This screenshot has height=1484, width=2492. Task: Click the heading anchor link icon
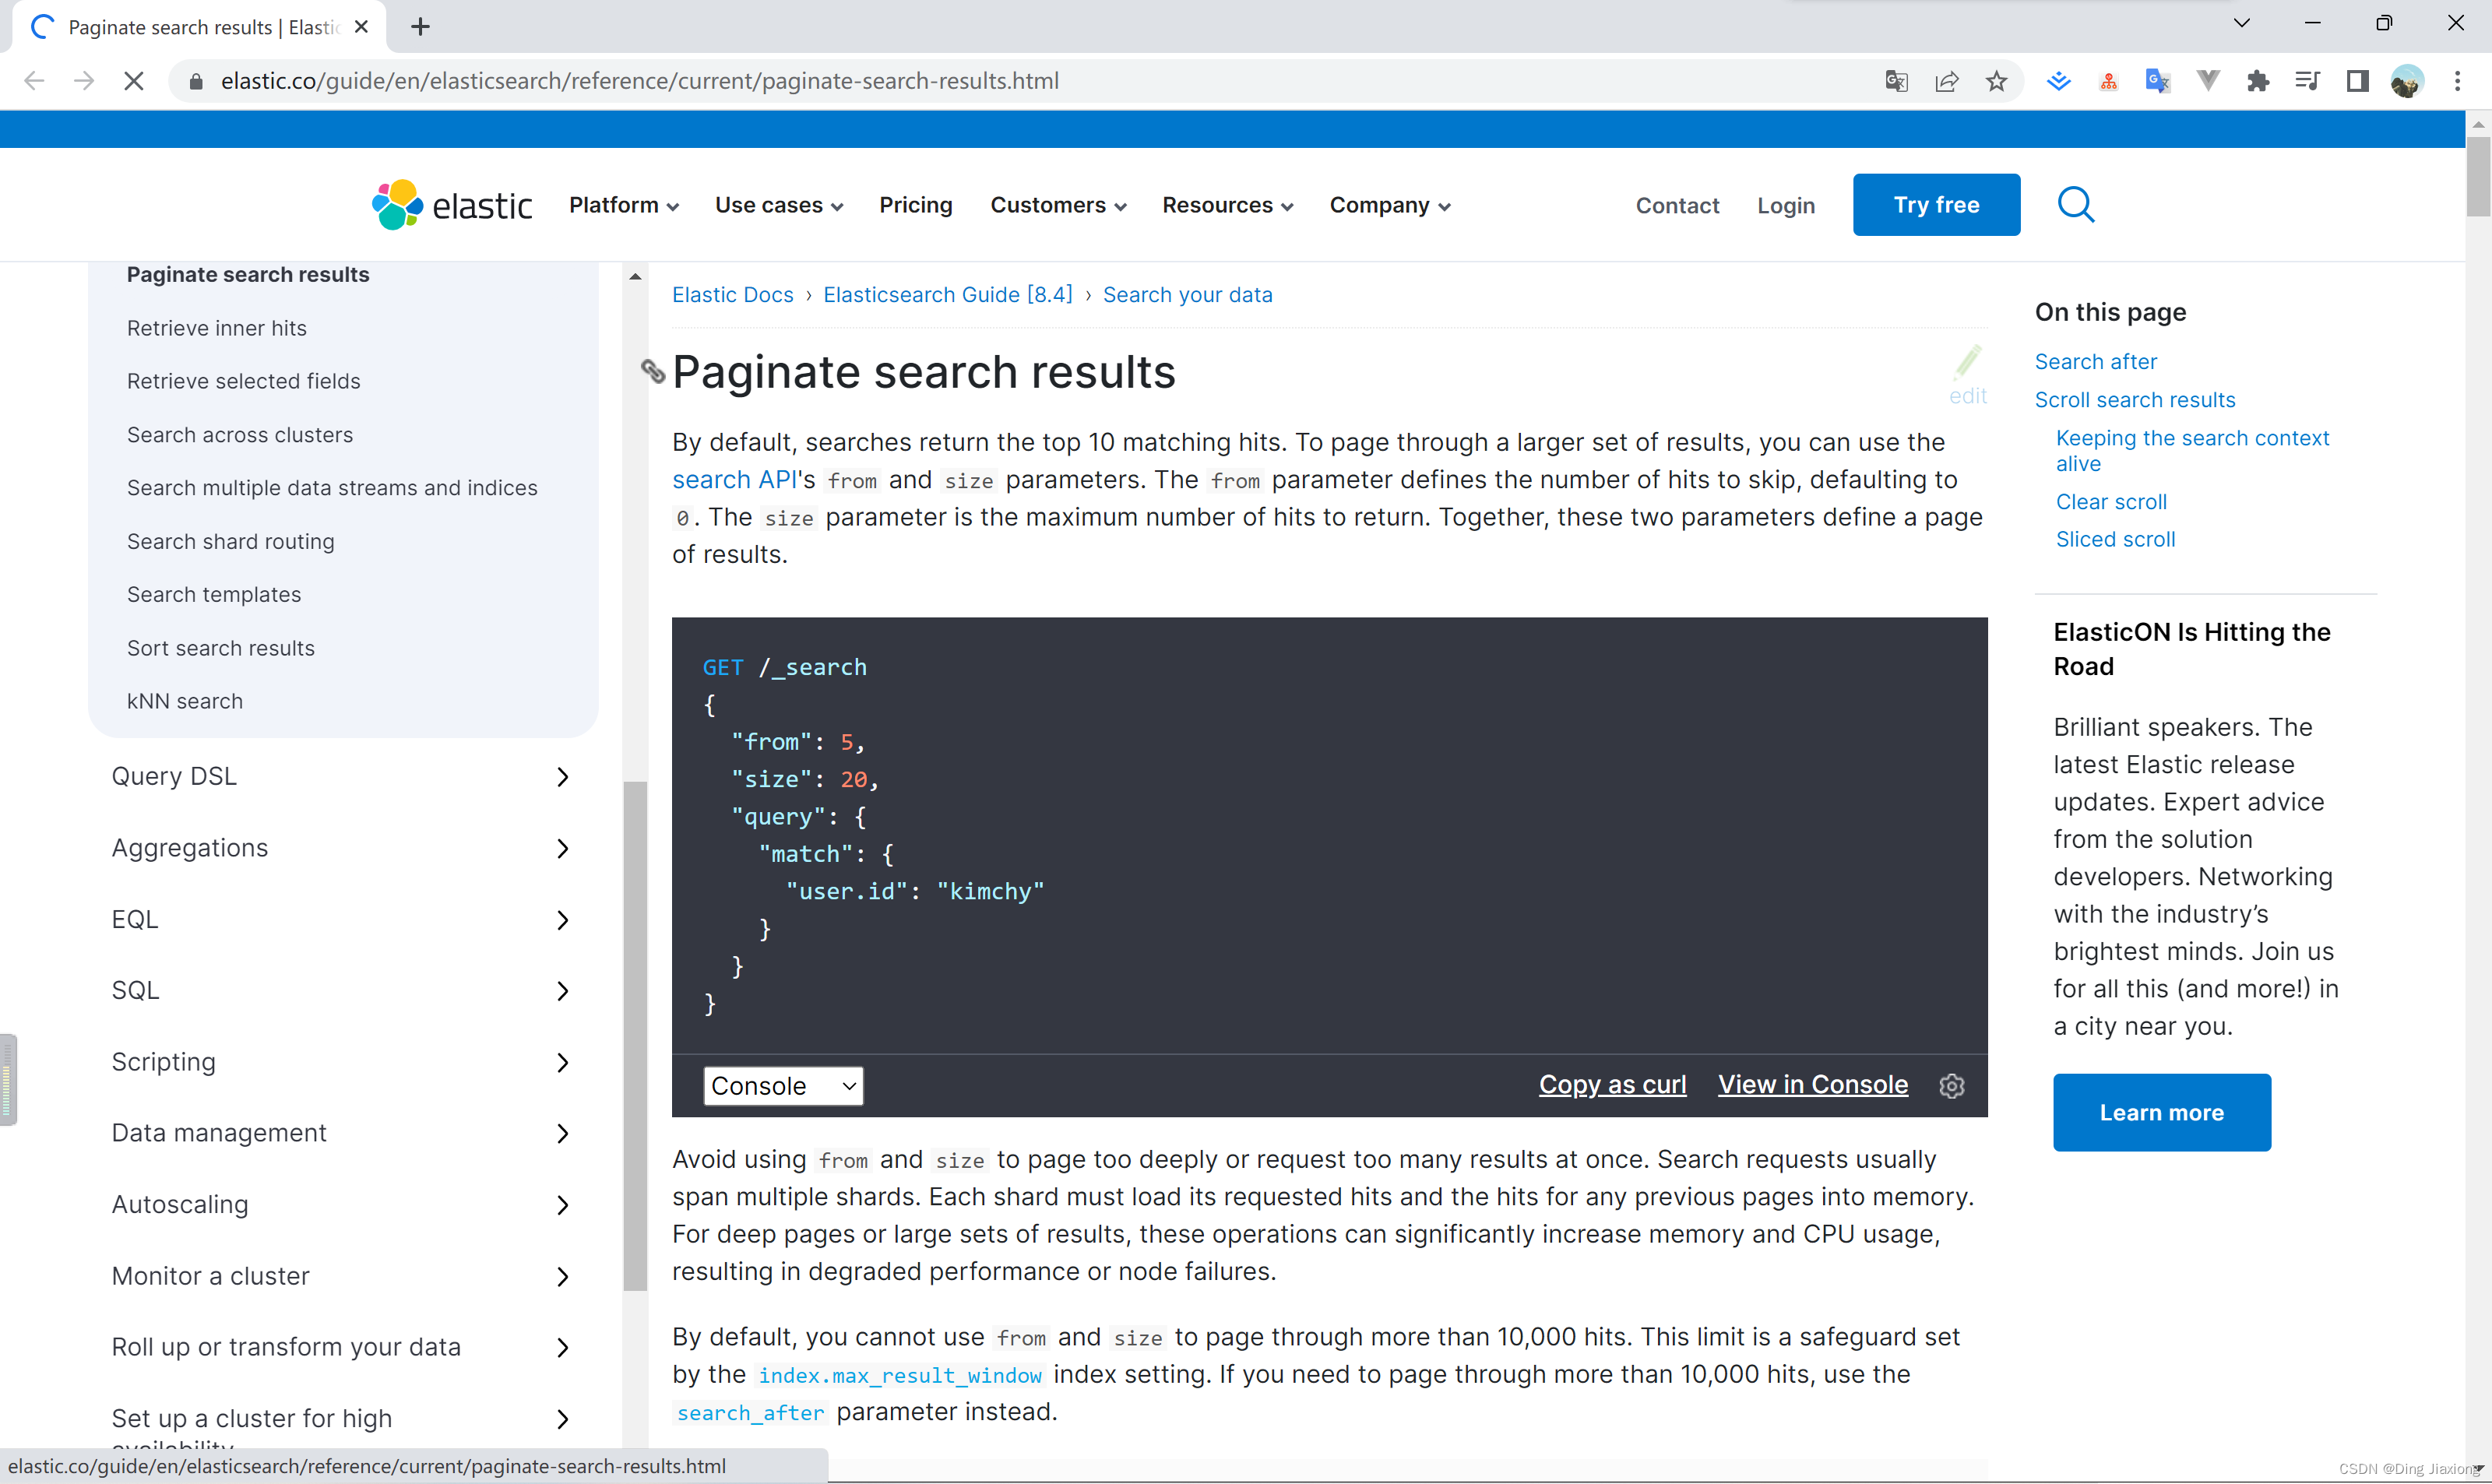tap(653, 372)
